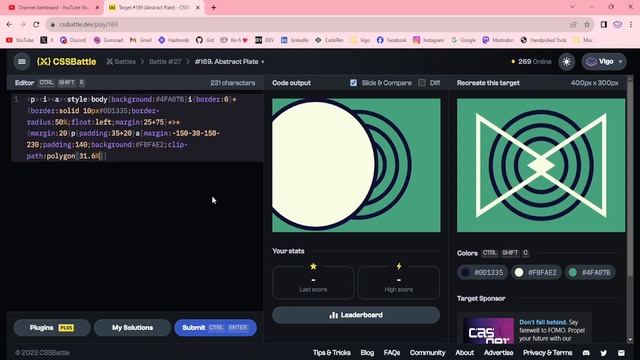Open the Hashnode bookmark
This screenshot has width=640, height=360.
click(x=173, y=40)
